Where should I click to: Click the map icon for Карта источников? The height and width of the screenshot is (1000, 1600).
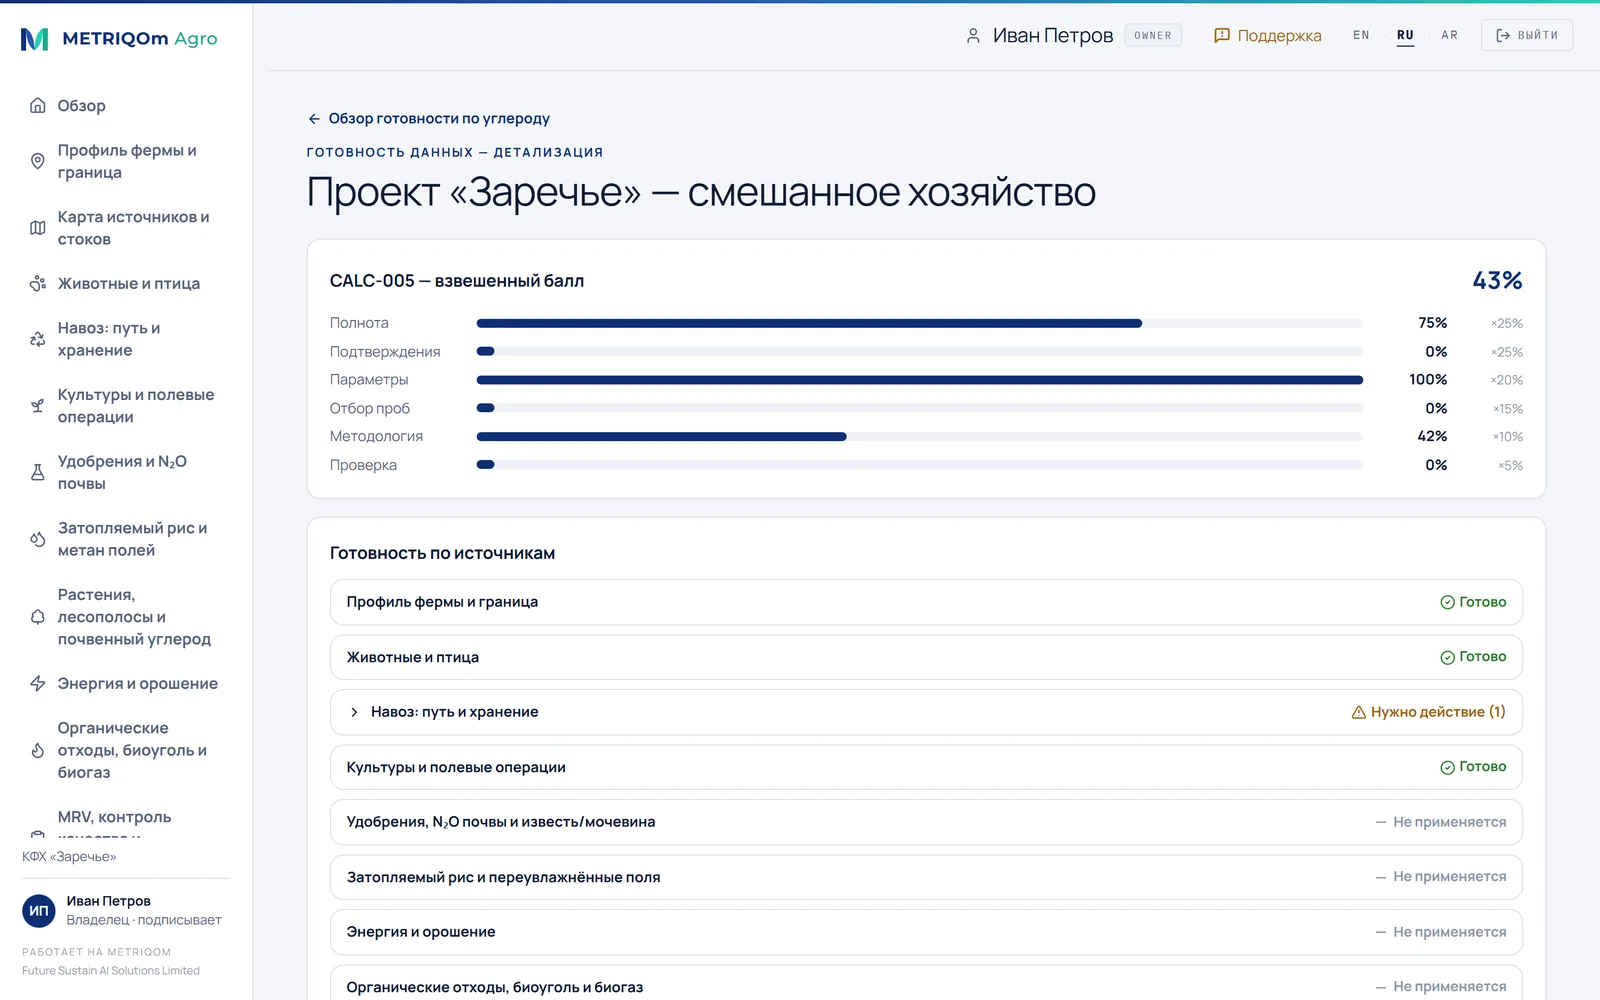coord(38,228)
